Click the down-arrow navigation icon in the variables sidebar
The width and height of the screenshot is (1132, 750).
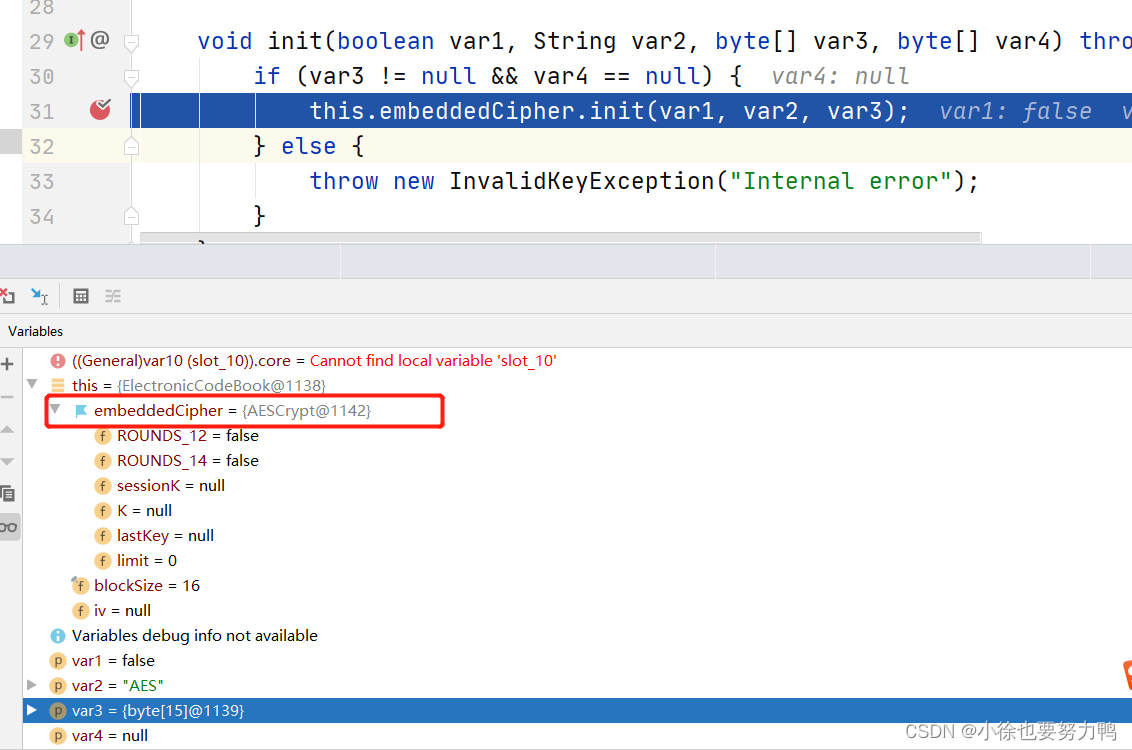click(x=6, y=462)
